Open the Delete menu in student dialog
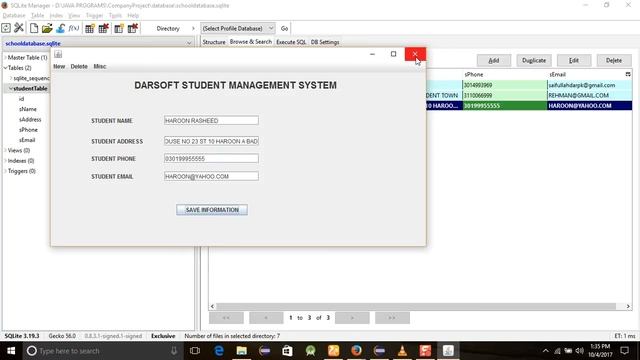 click(79, 66)
